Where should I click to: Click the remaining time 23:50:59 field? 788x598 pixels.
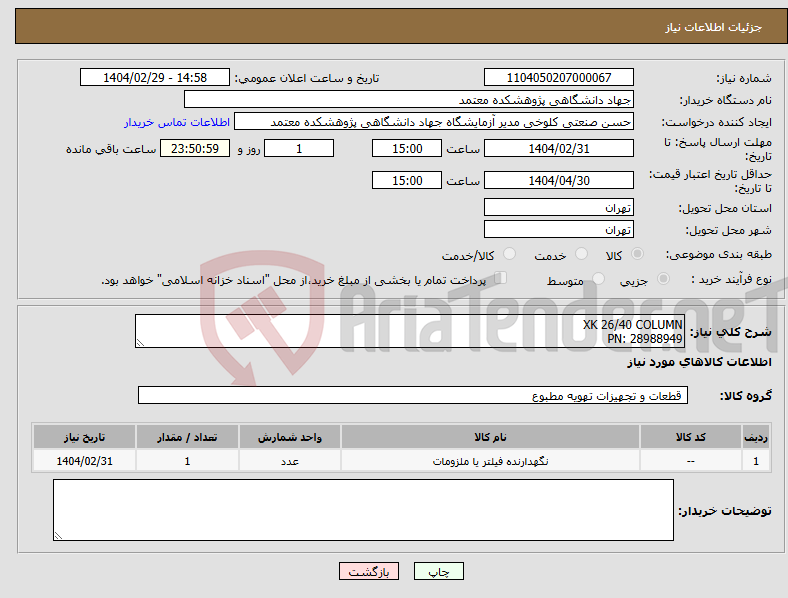(x=195, y=148)
